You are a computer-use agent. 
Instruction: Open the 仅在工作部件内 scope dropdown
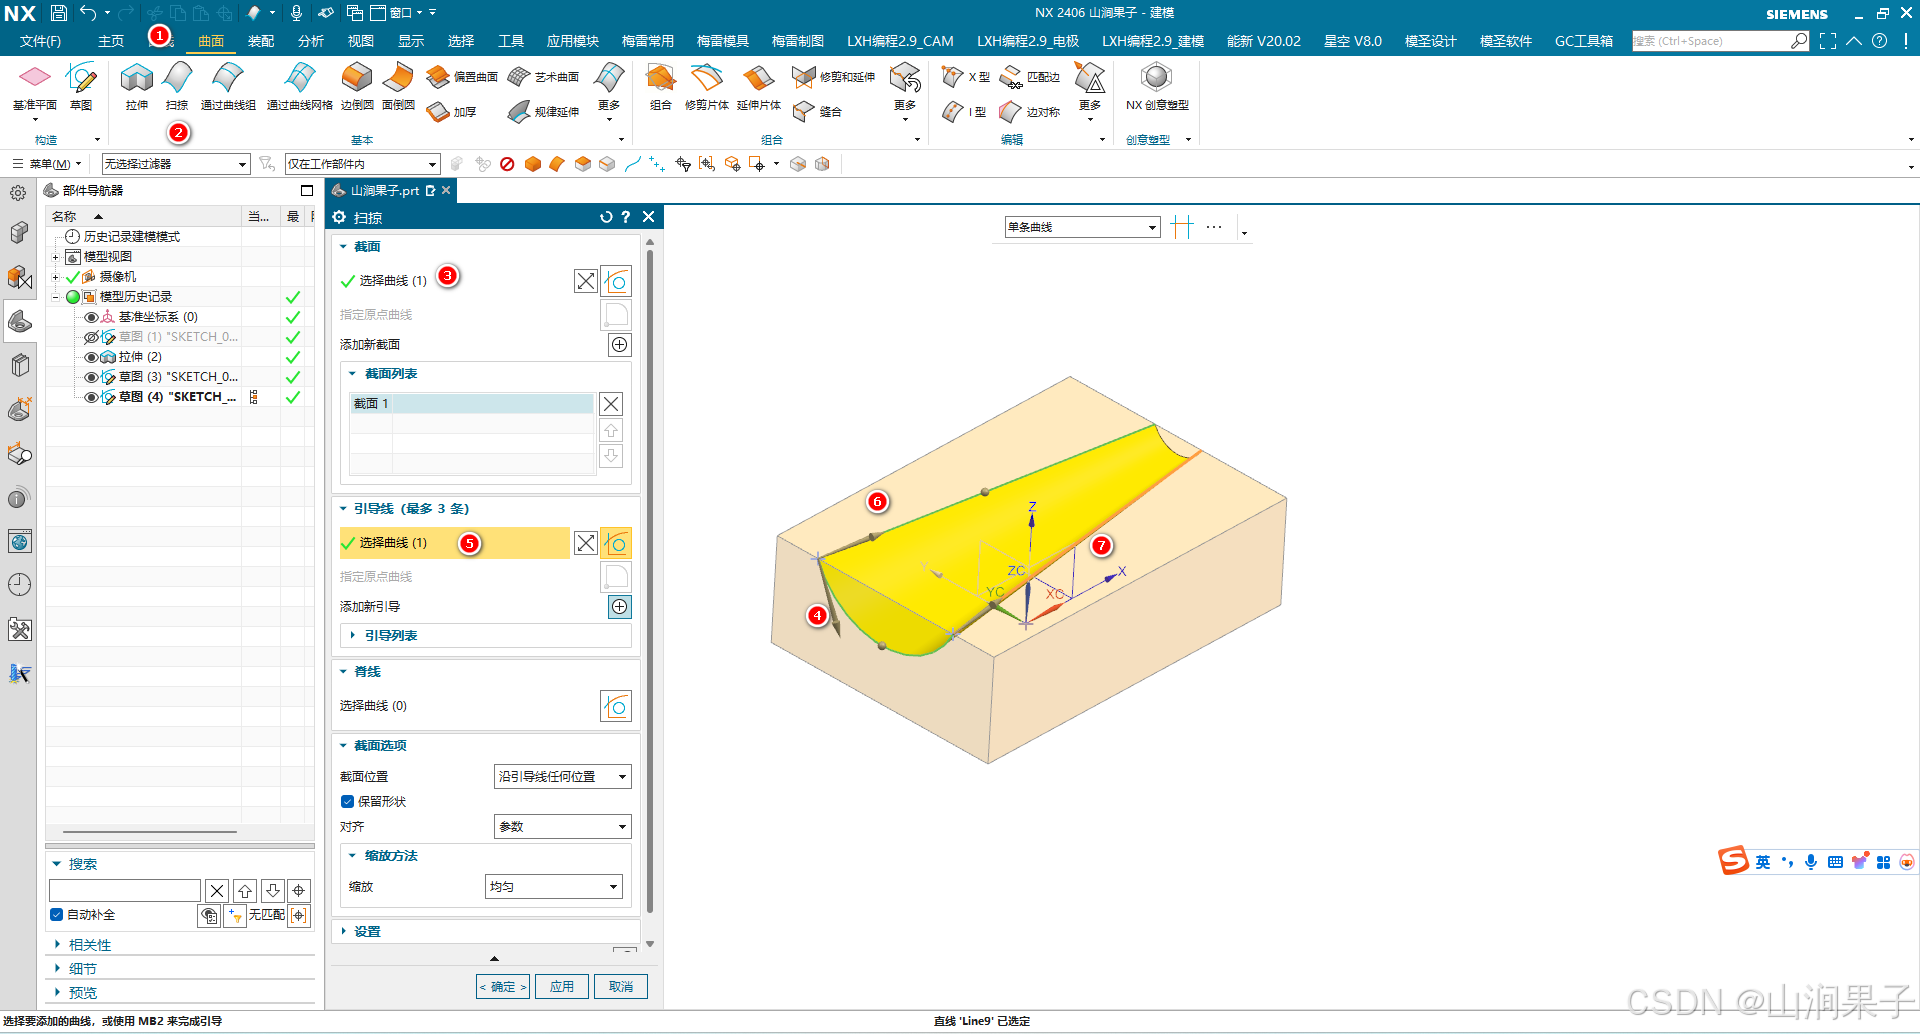tap(362, 164)
